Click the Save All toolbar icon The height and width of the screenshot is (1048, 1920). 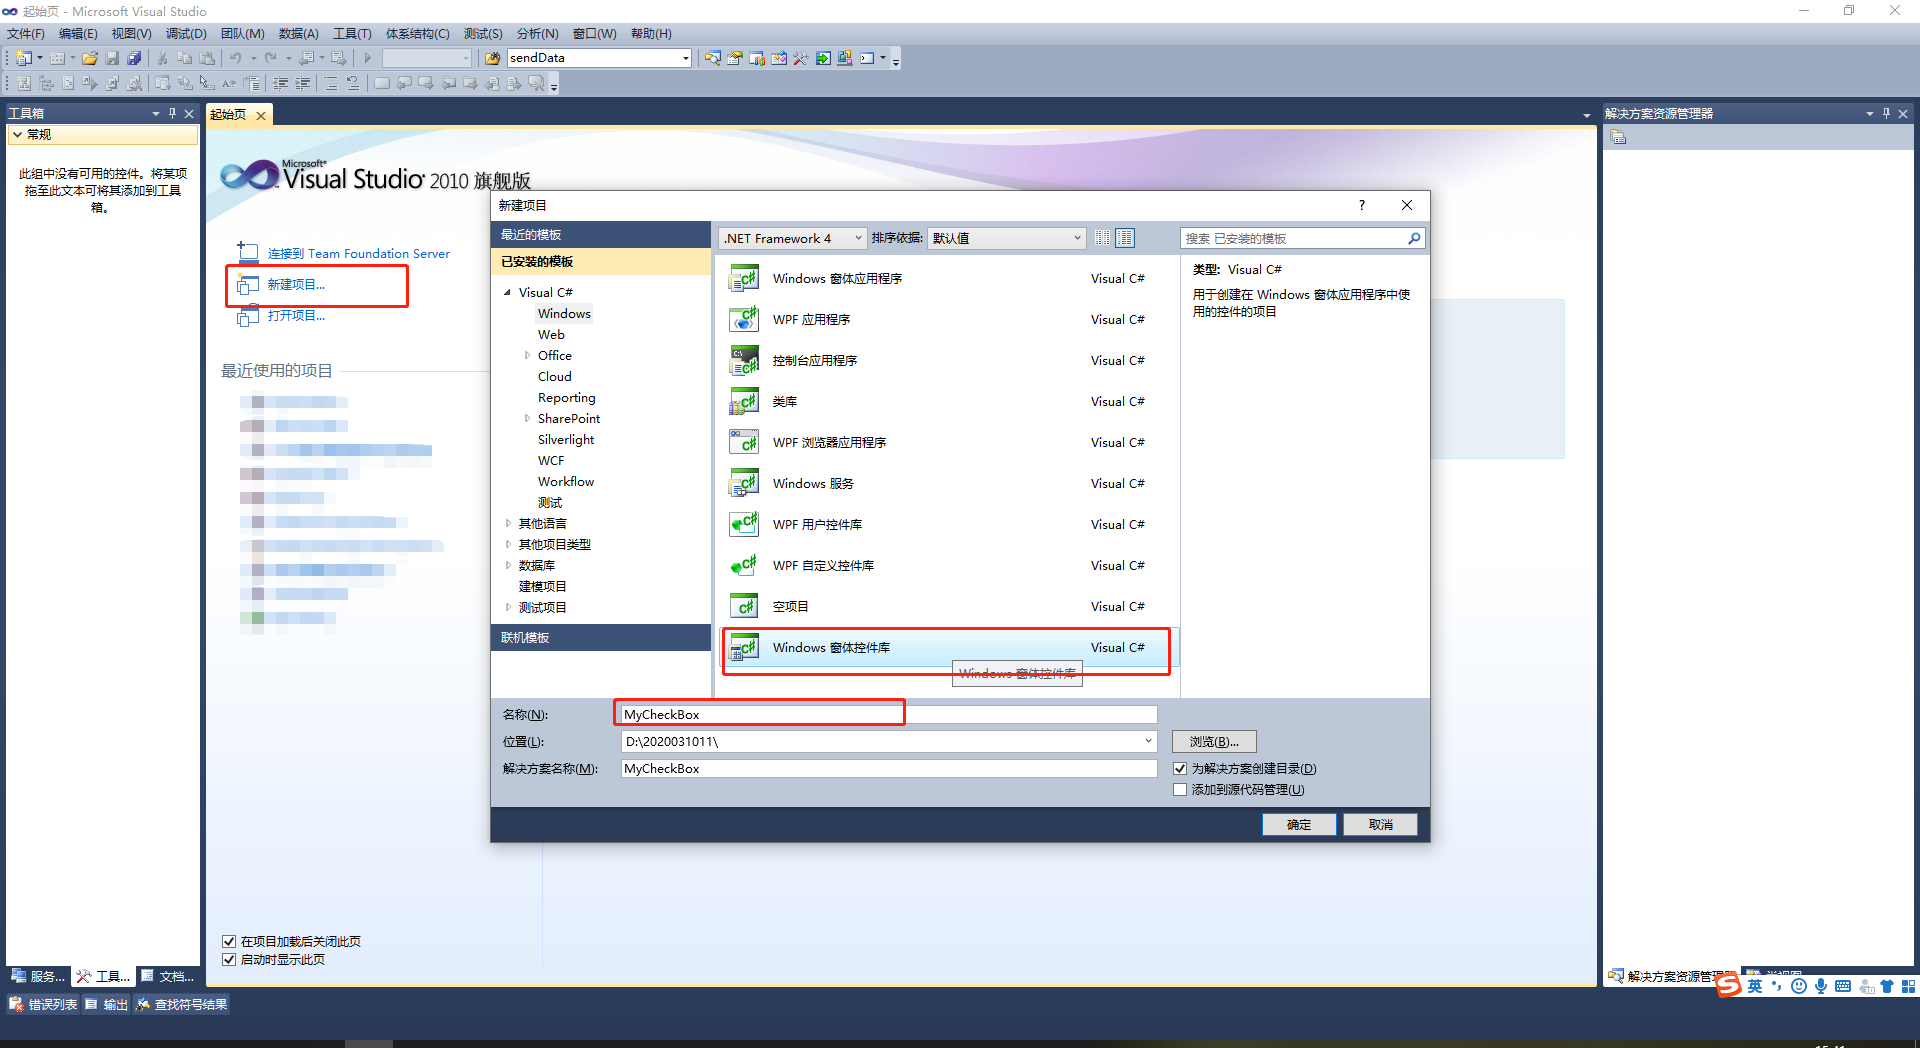134,58
